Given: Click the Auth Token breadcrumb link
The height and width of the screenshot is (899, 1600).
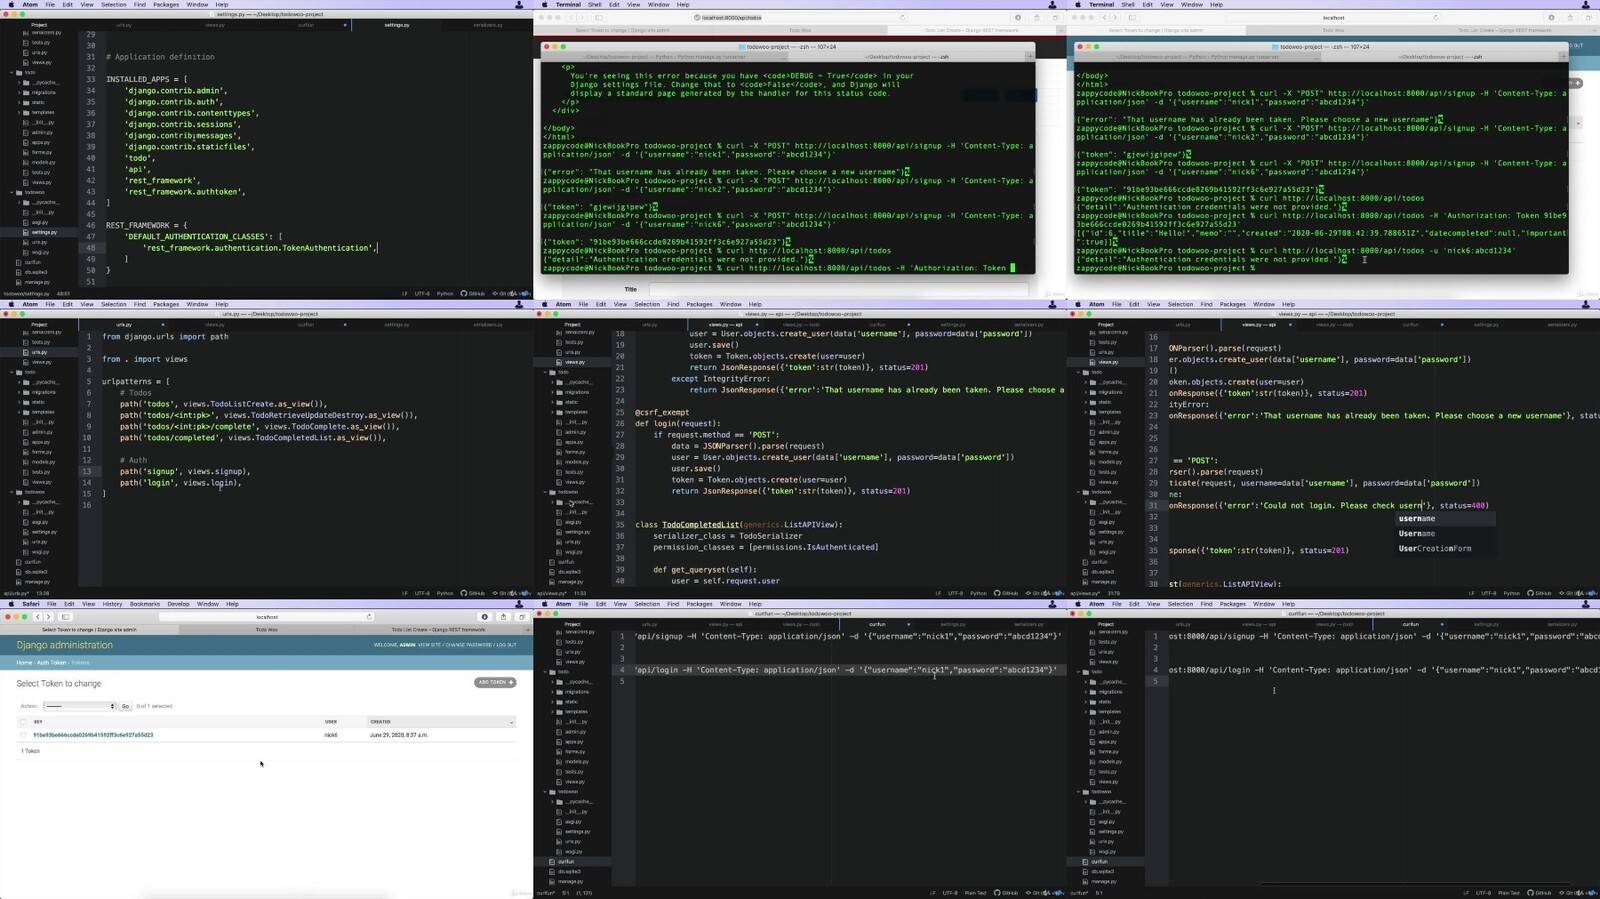Looking at the screenshot, I should [x=51, y=663].
